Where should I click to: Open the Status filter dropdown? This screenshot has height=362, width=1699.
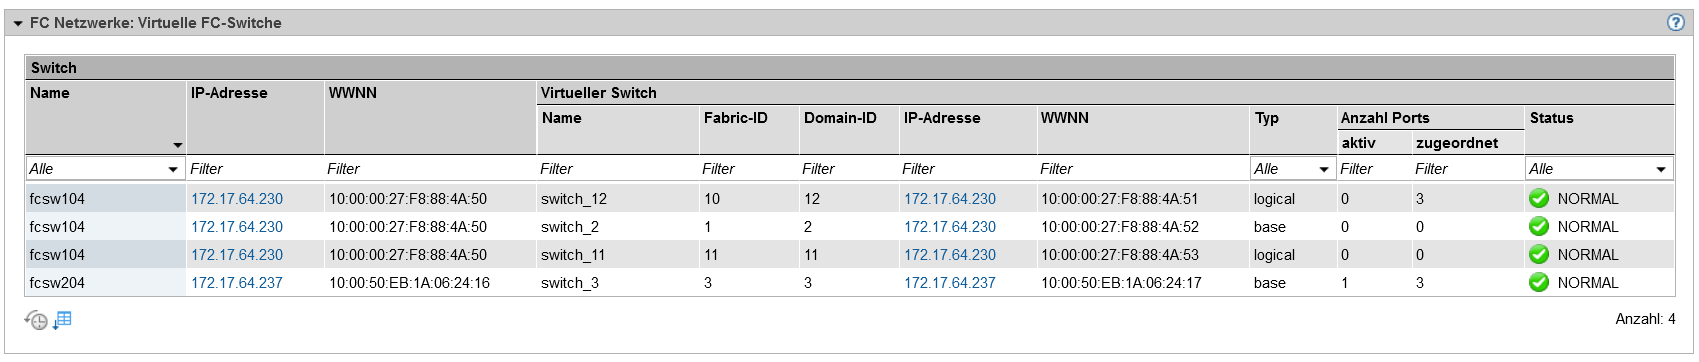[x=1599, y=169]
